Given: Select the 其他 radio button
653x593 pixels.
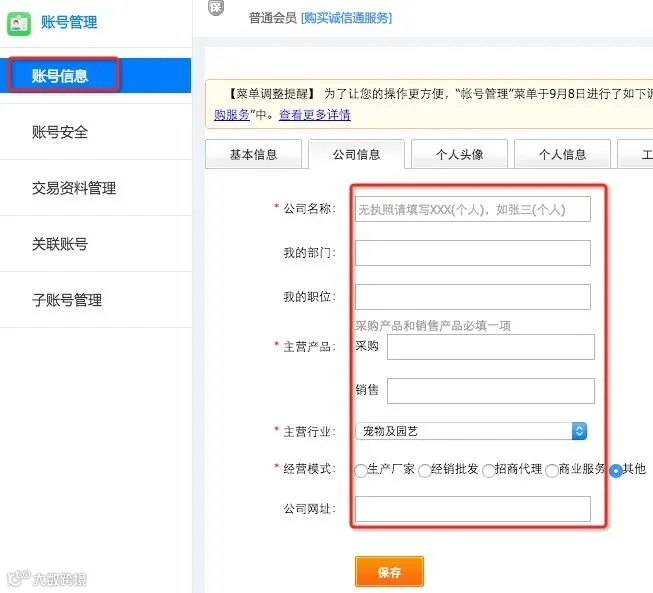Looking at the screenshot, I should point(616,471).
